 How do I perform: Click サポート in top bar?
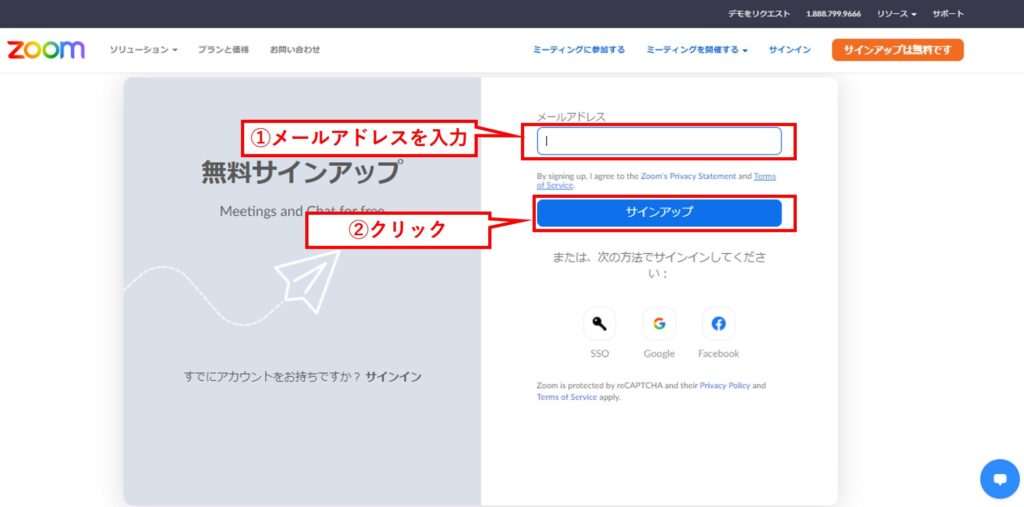[948, 14]
